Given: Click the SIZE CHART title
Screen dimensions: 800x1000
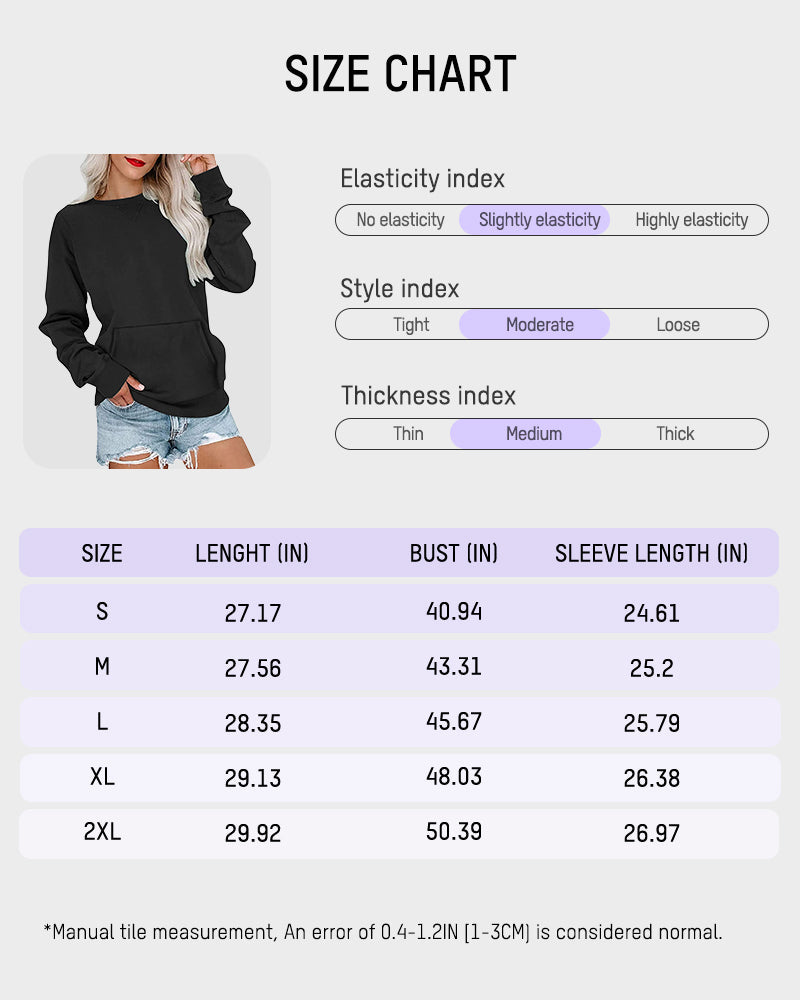Looking at the screenshot, I should (400, 74).
